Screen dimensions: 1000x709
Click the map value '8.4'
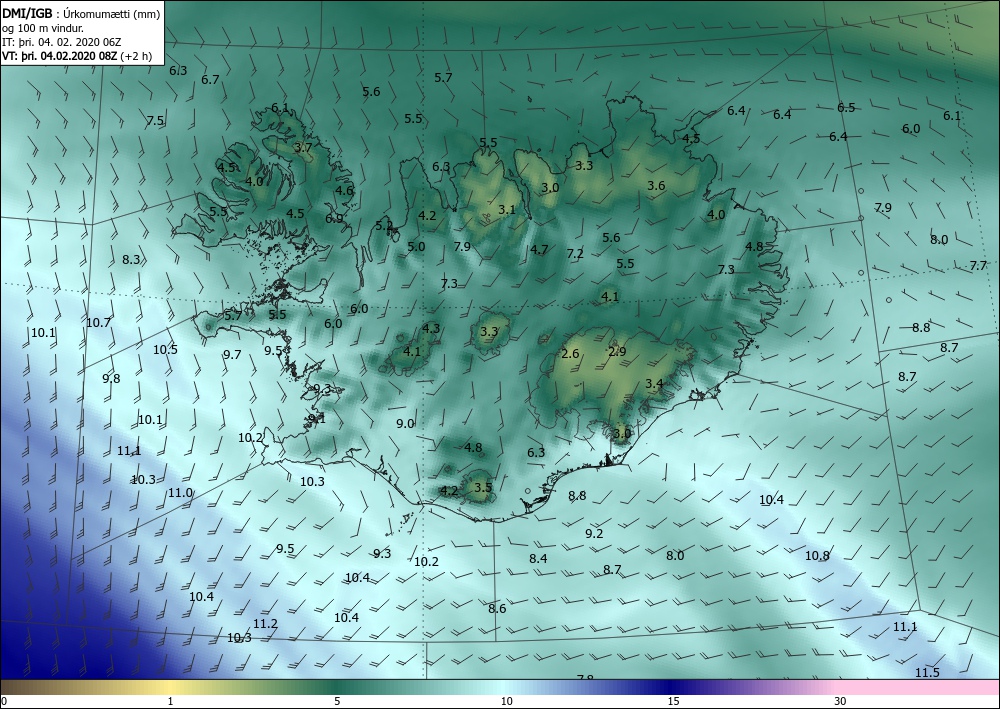point(538,558)
